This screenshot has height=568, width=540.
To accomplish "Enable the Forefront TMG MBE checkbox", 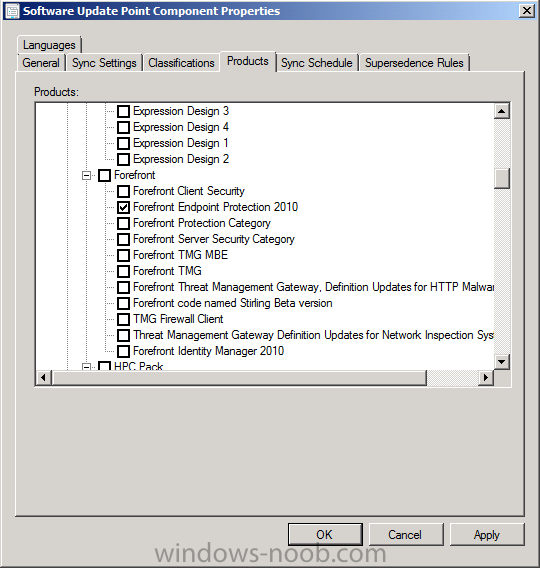I will point(124,255).
